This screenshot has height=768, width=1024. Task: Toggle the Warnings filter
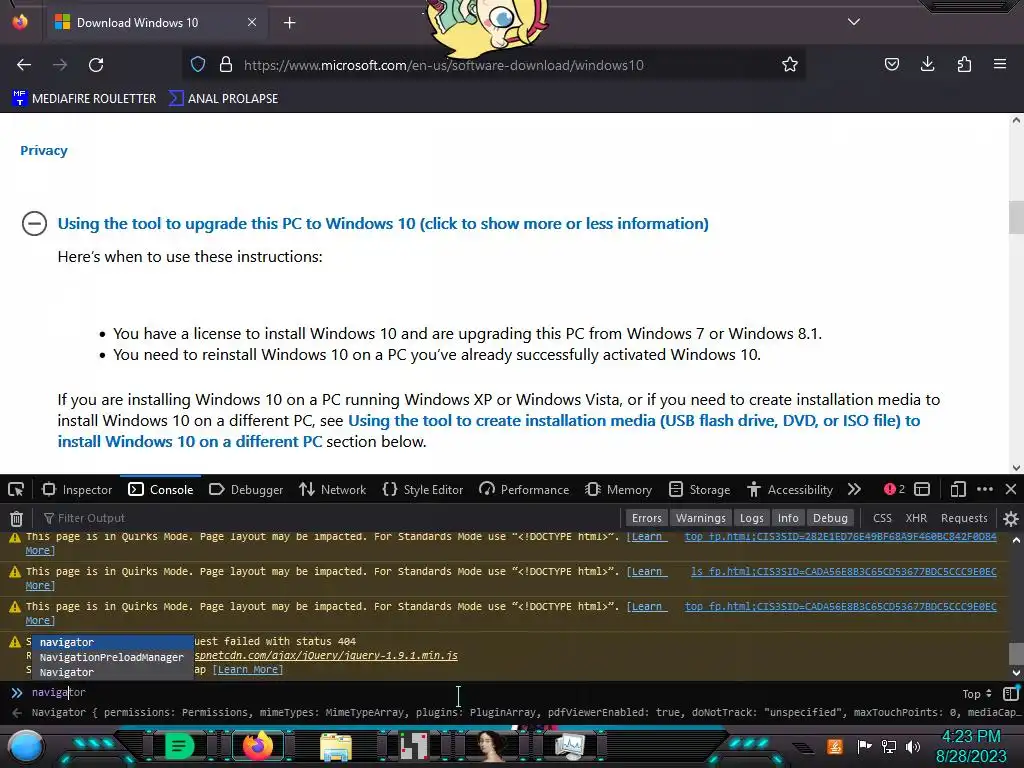coord(700,518)
